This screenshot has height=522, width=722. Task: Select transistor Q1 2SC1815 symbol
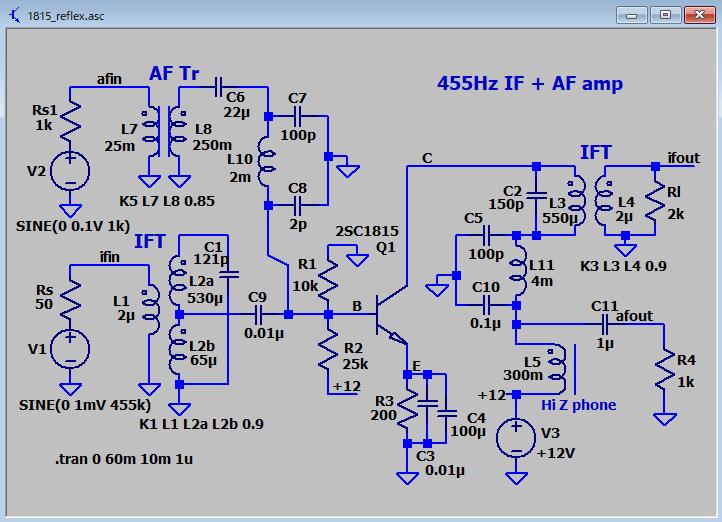tap(391, 315)
